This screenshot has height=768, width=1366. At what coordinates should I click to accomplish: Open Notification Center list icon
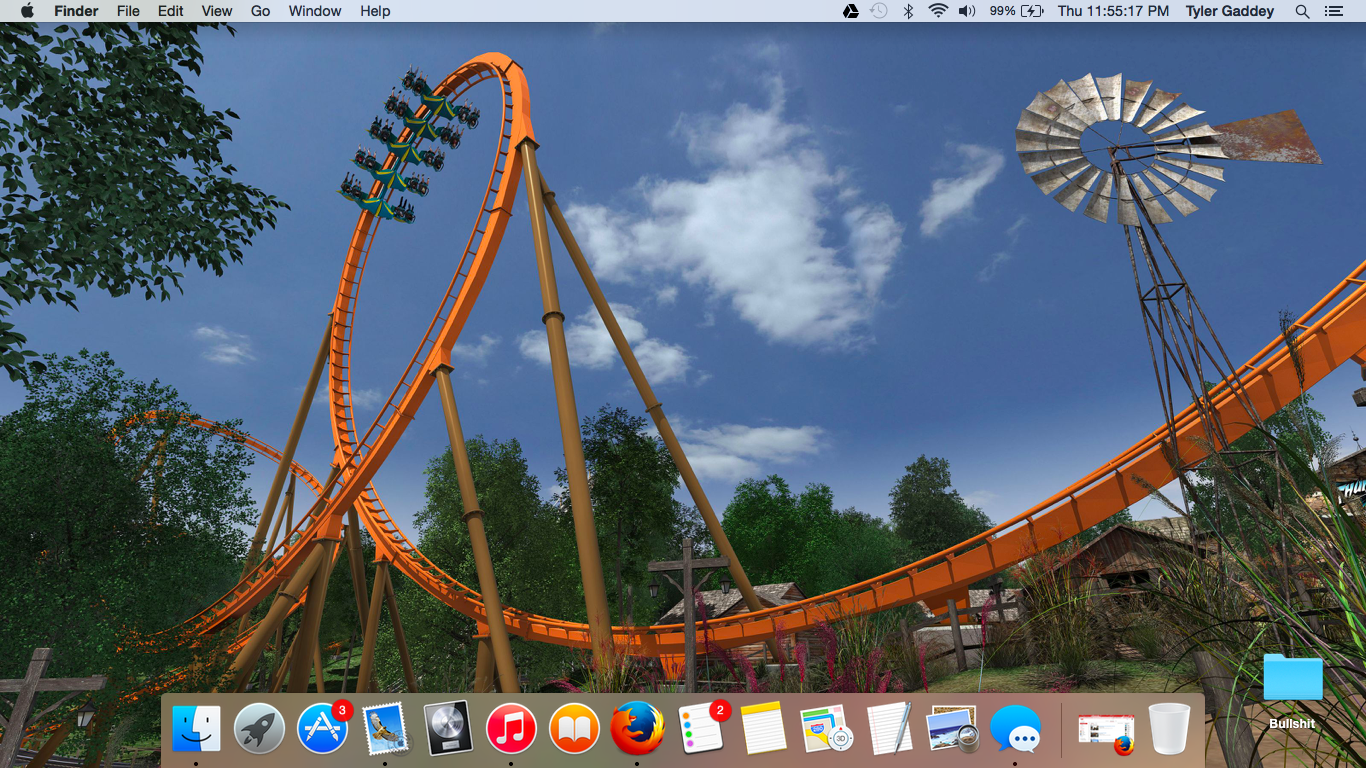click(1333, 11)
